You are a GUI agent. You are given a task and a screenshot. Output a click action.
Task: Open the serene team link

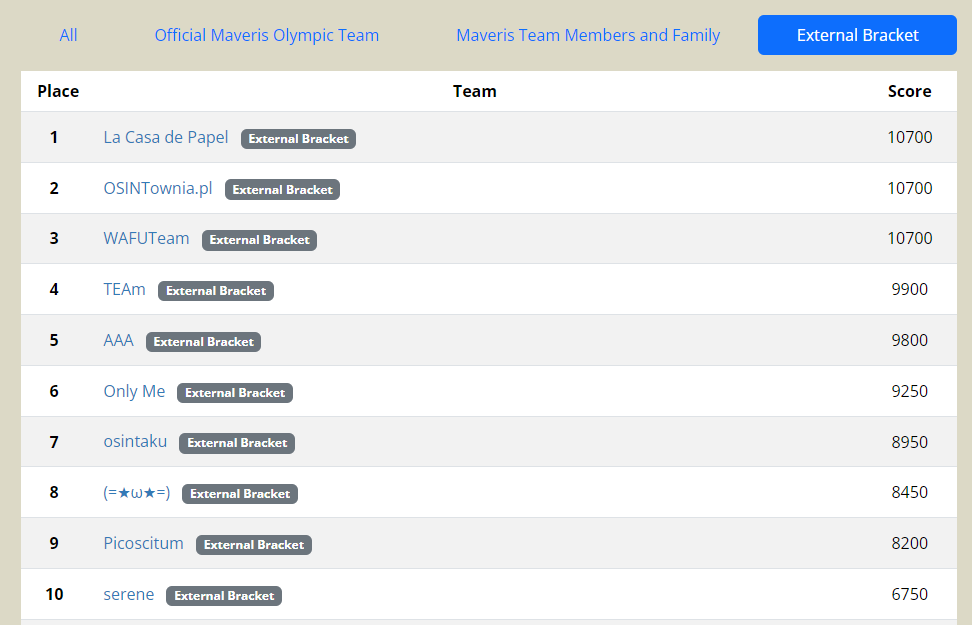tap(128, 595)
